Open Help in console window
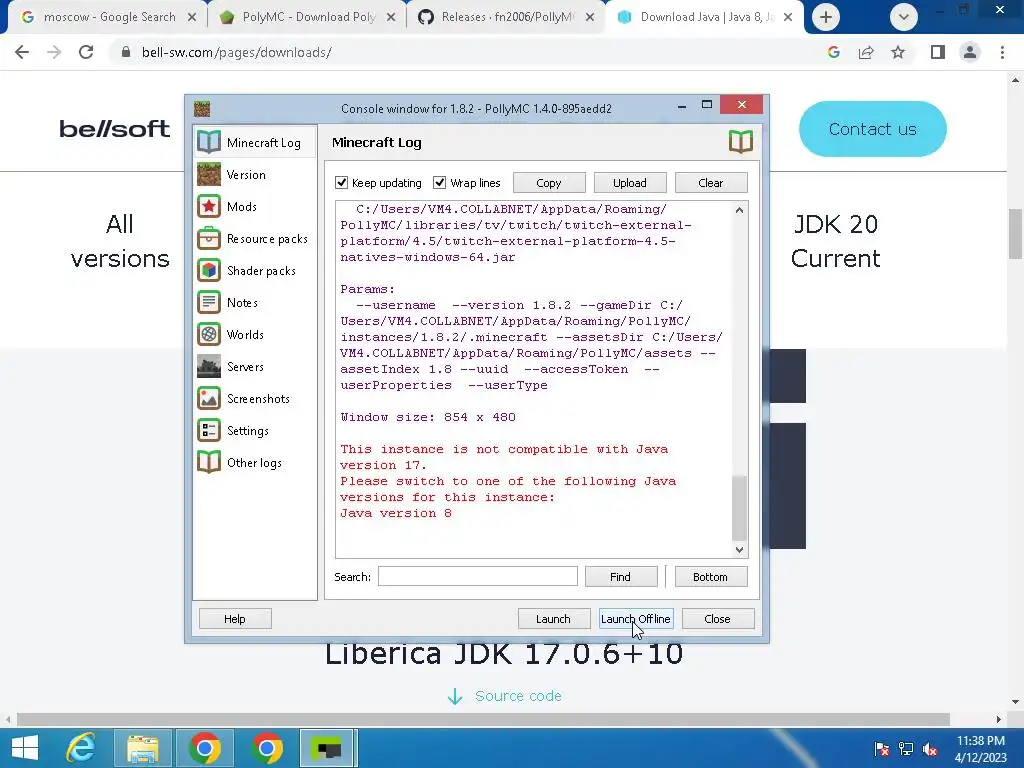This screenshot has width=1024, height=768. point(234,618)
